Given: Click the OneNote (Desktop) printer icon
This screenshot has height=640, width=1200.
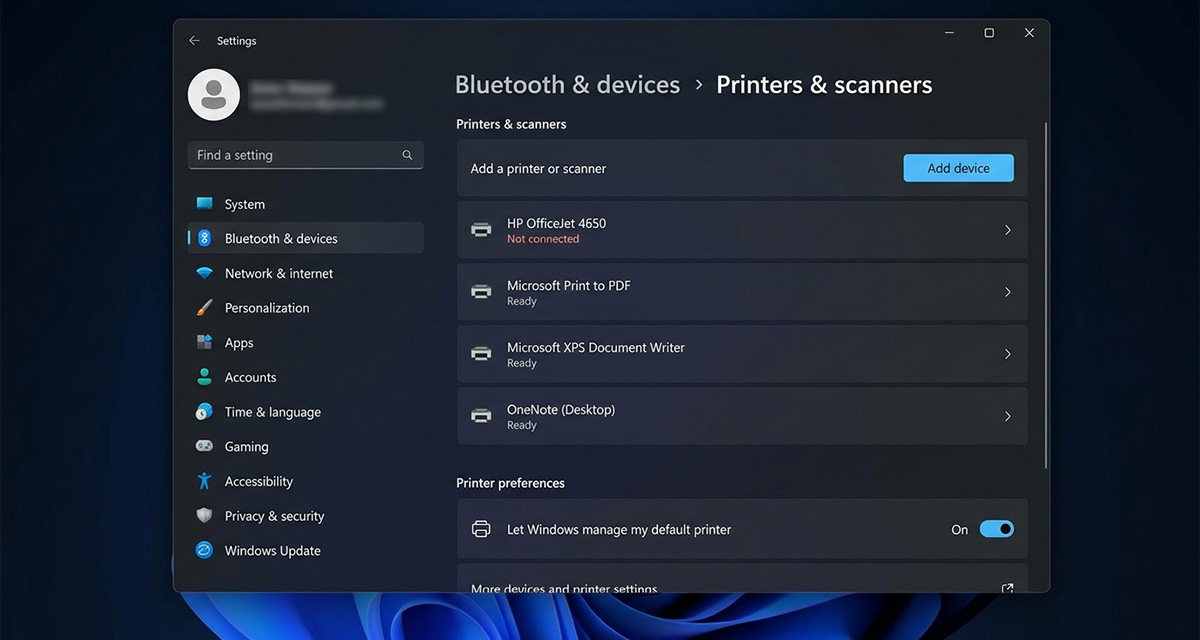Looking at the screenshot, I should pos(481,416).
